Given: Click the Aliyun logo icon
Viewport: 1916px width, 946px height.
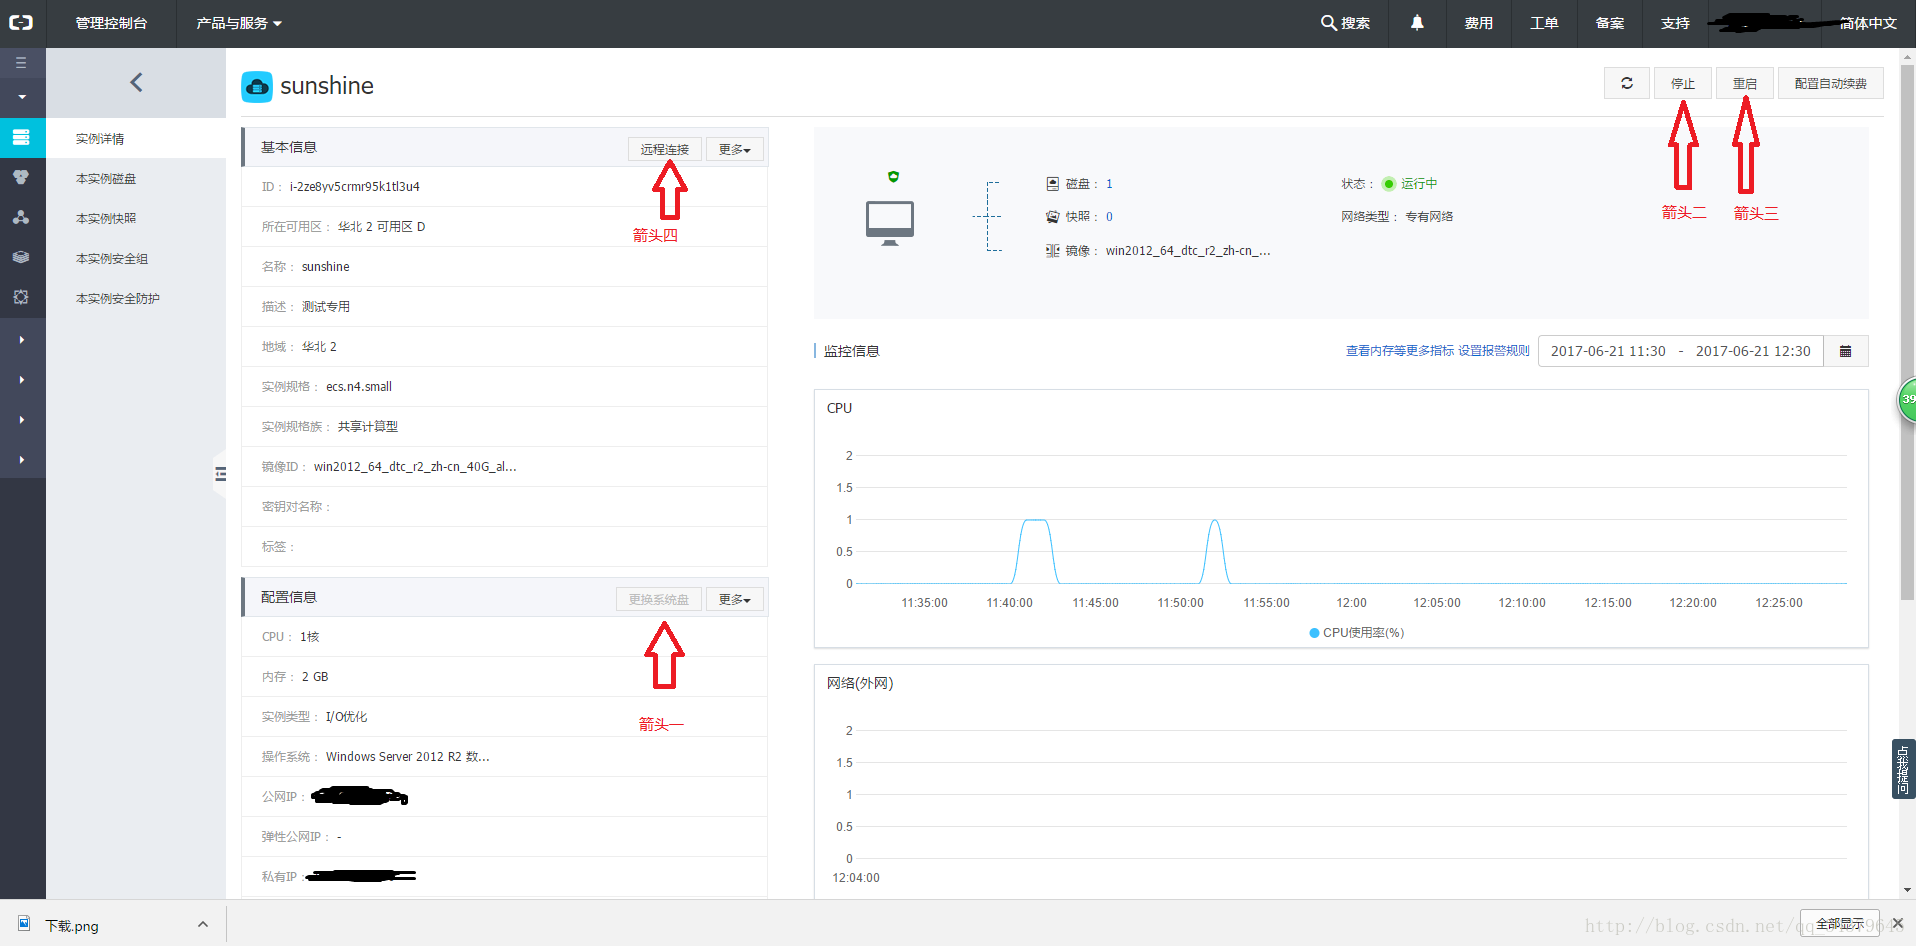Looking at the screenshot, I should point(21,22).
